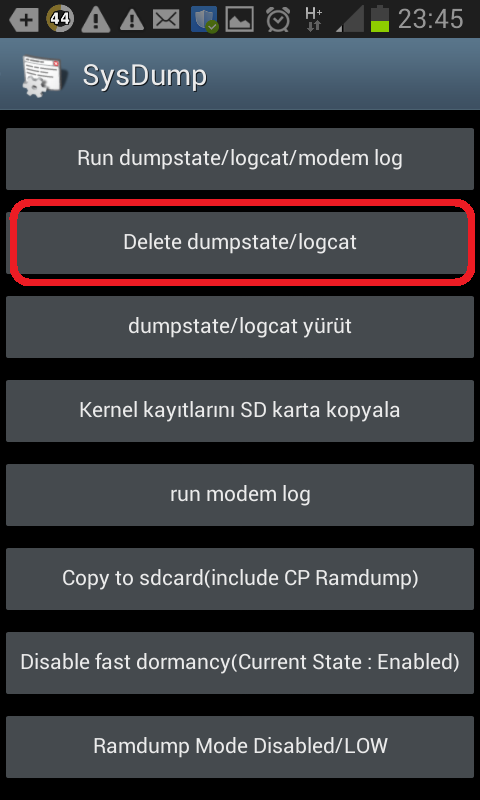Open the plus notification icon in status bar

[x=23, y=19]
